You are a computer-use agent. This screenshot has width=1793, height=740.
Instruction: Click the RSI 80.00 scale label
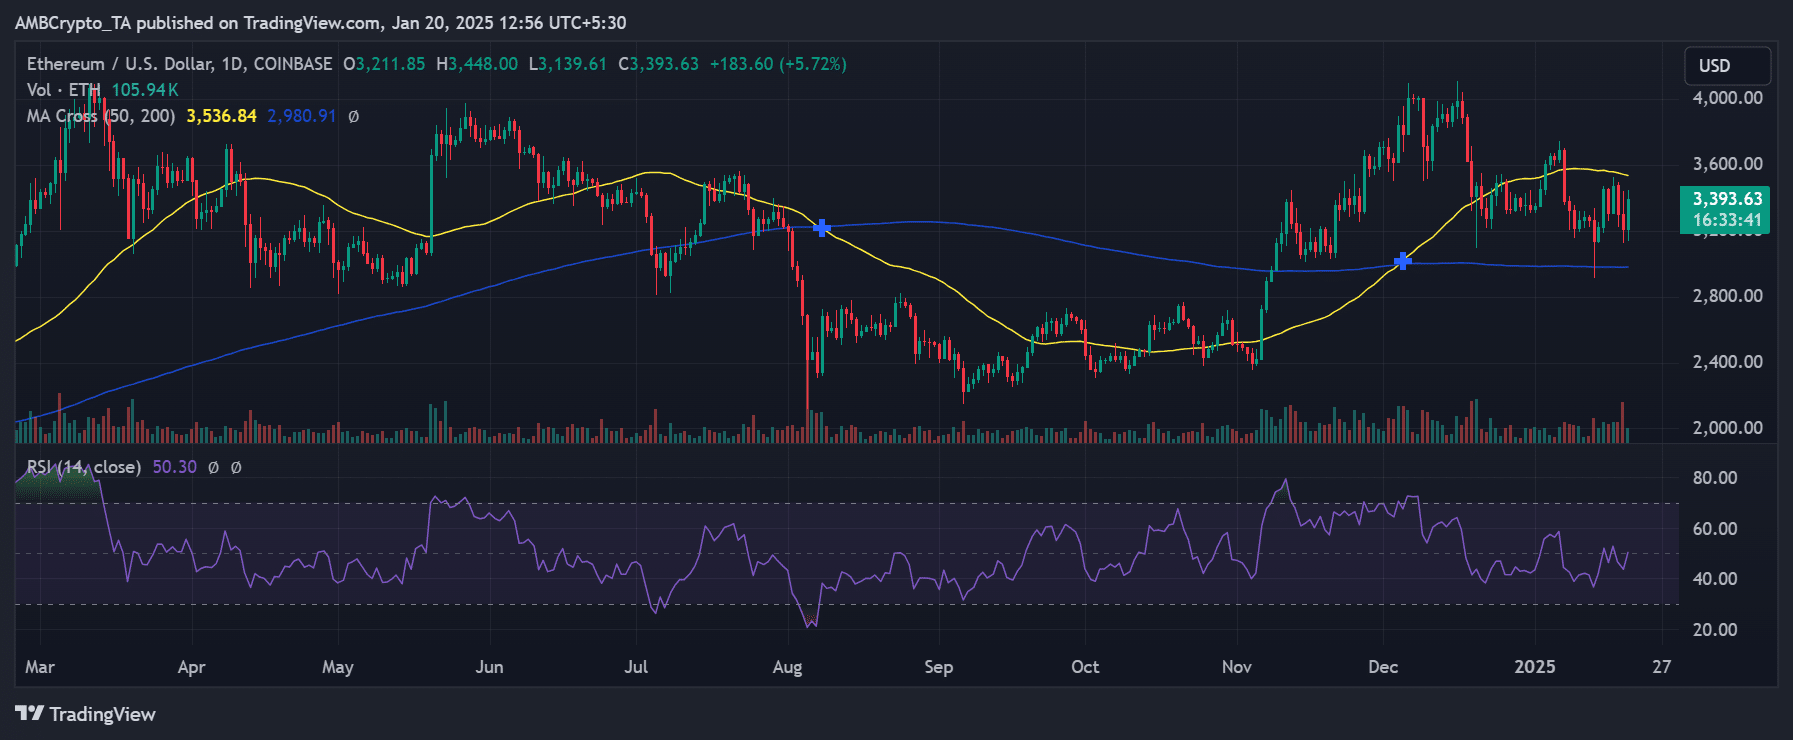point(1714,478)
